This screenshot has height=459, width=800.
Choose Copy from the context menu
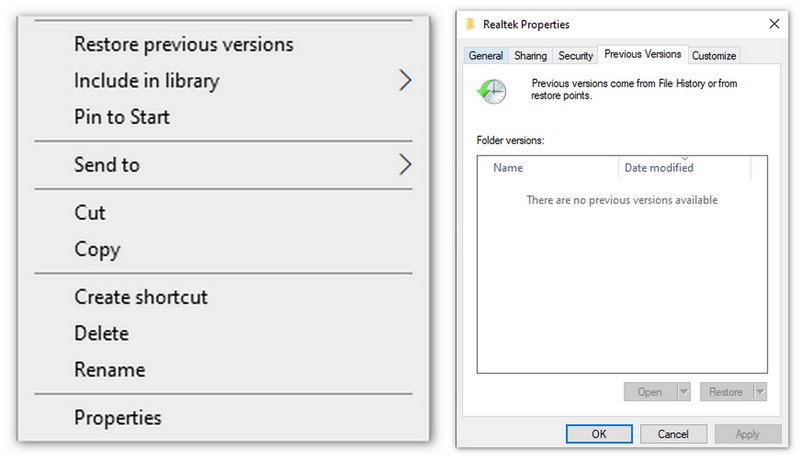click(97, 250)
